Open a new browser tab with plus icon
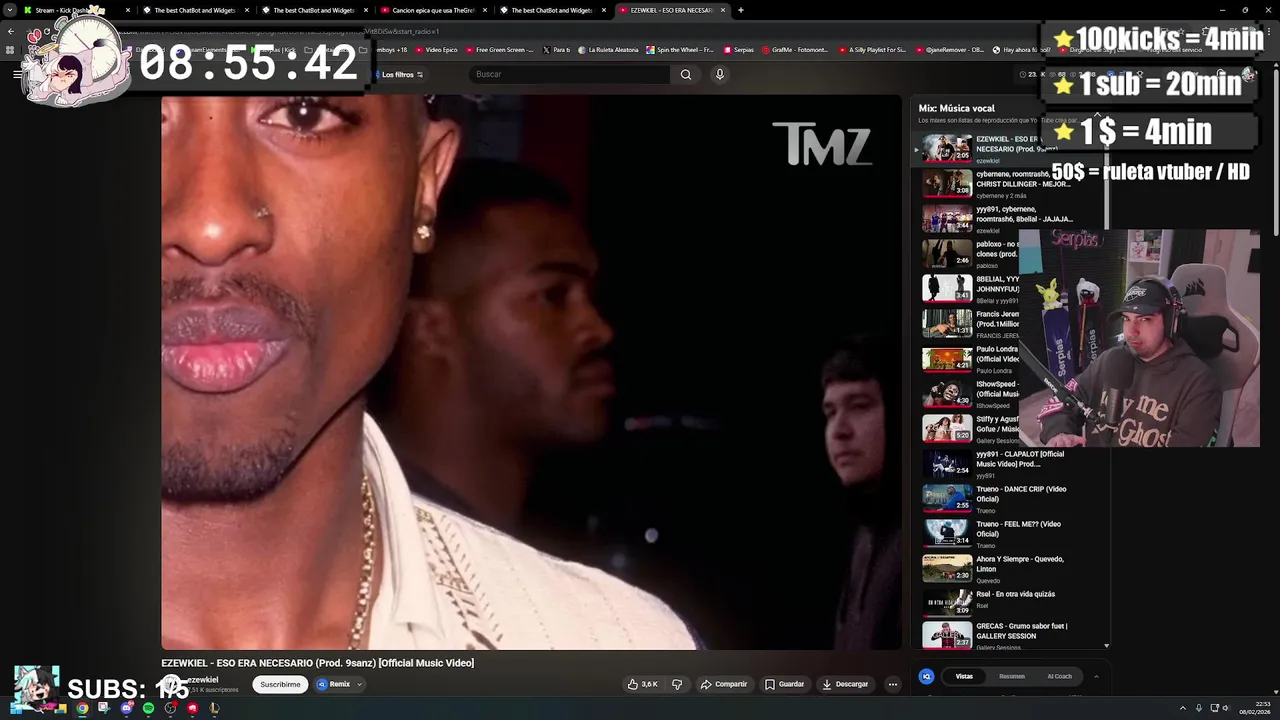The width and height of the screenshot is (1280, 720). (x=740, y=10)
